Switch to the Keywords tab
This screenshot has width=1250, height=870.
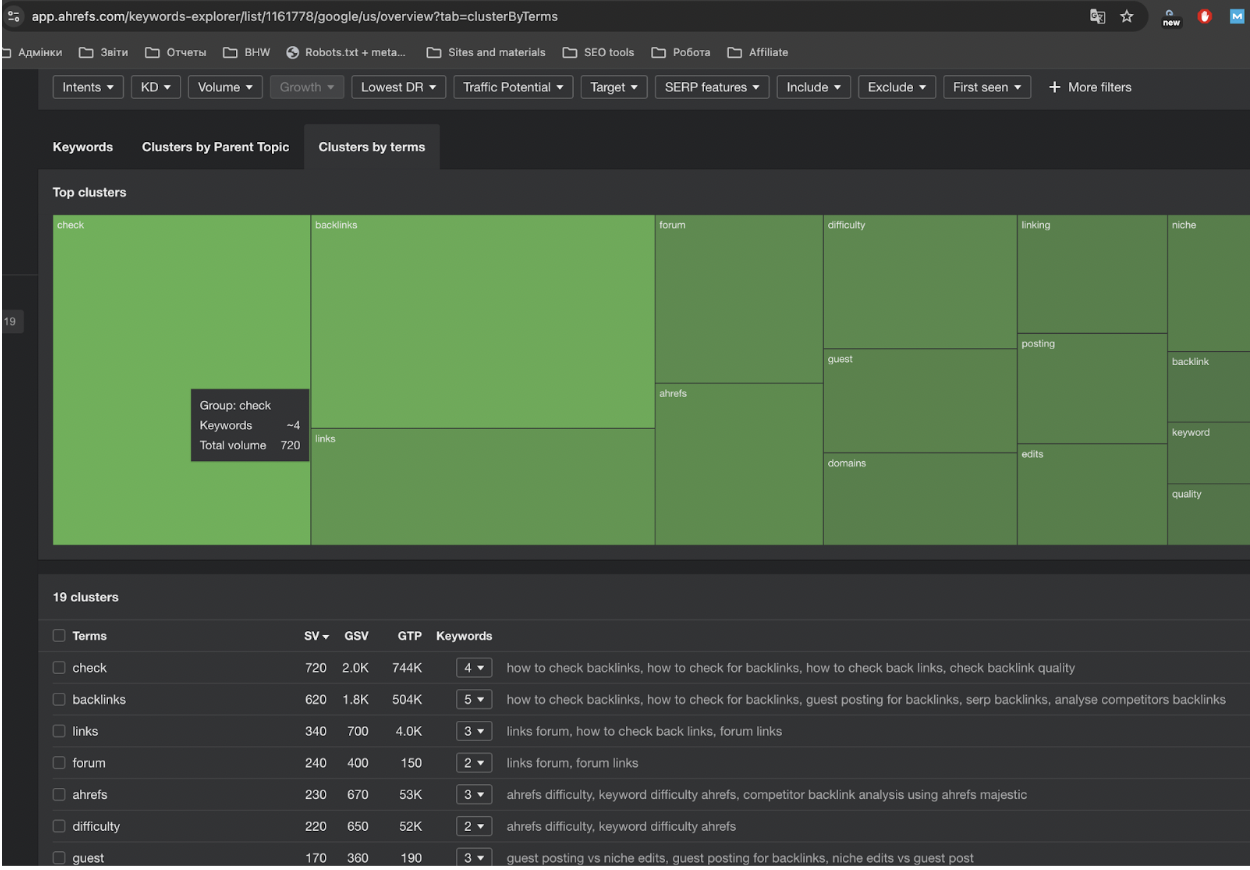tap(83, 147)
